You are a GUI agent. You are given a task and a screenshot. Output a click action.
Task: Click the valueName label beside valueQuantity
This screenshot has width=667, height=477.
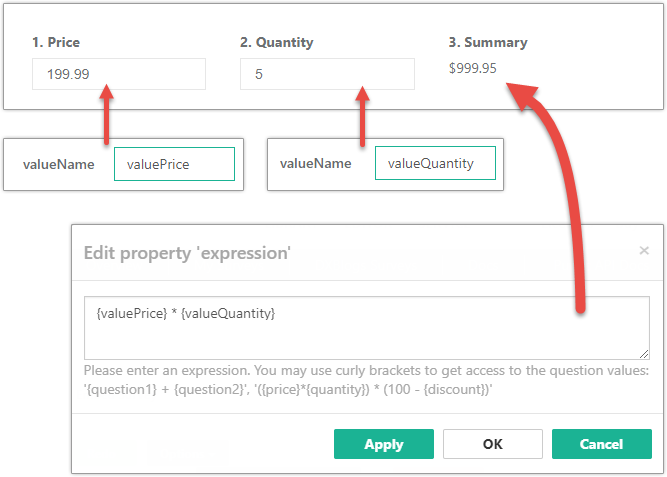coord(316,164)
